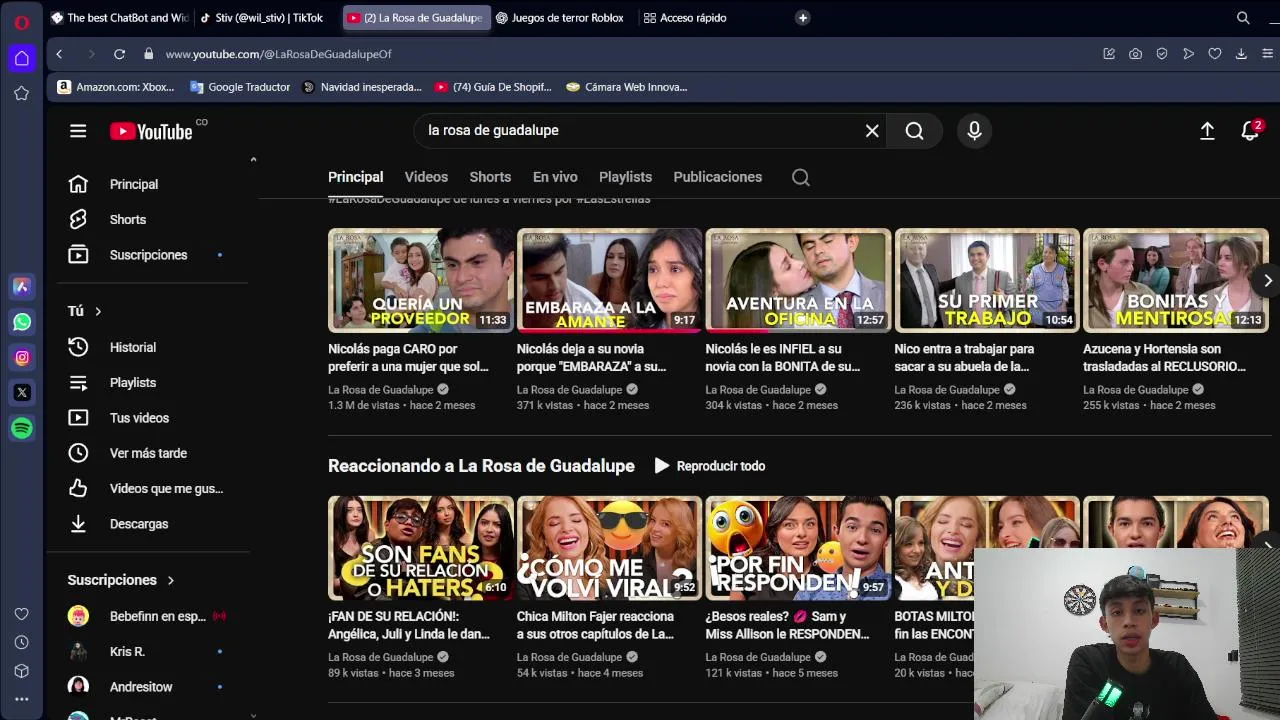Take snapshot with camera icon
The width and height of the screenshot is (1280, 720).
click(x=1135, y=54)
